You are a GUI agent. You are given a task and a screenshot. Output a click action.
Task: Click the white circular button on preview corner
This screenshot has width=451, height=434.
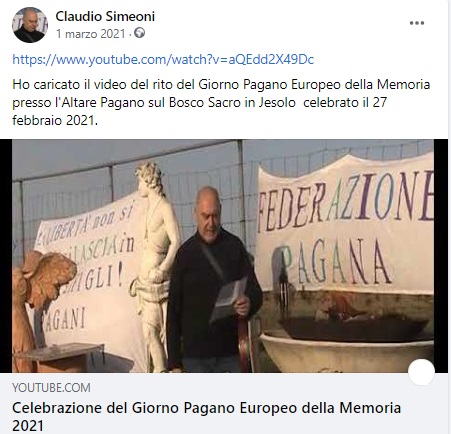[x=421, y=372]
